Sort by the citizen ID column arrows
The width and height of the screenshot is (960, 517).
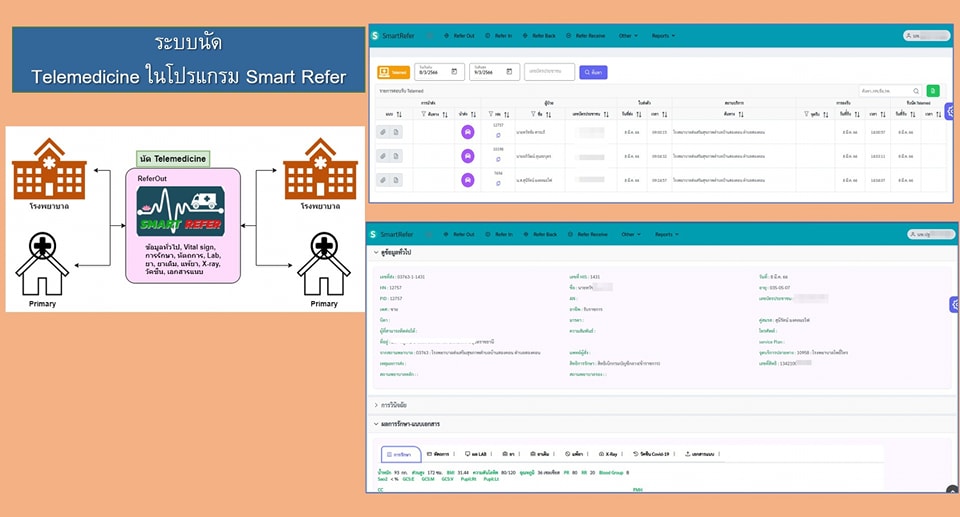606,115
